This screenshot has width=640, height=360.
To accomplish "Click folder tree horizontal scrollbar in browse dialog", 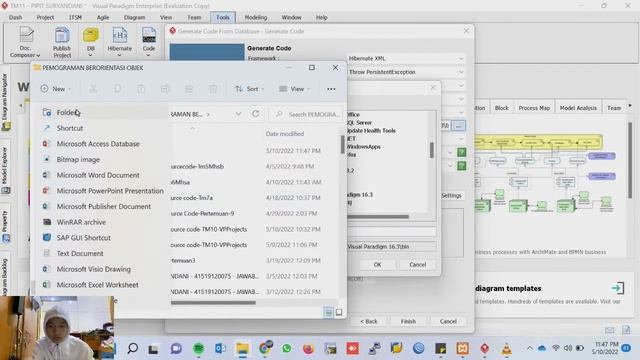I will 378,217.
